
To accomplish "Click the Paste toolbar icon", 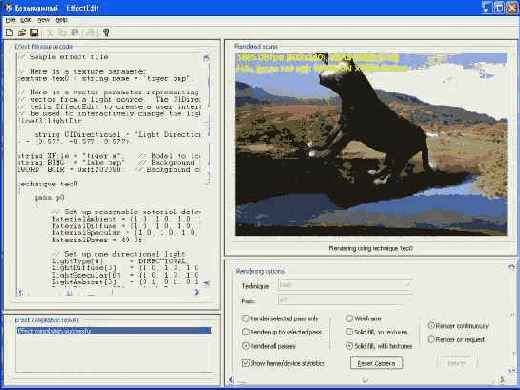I will point(75,33).
